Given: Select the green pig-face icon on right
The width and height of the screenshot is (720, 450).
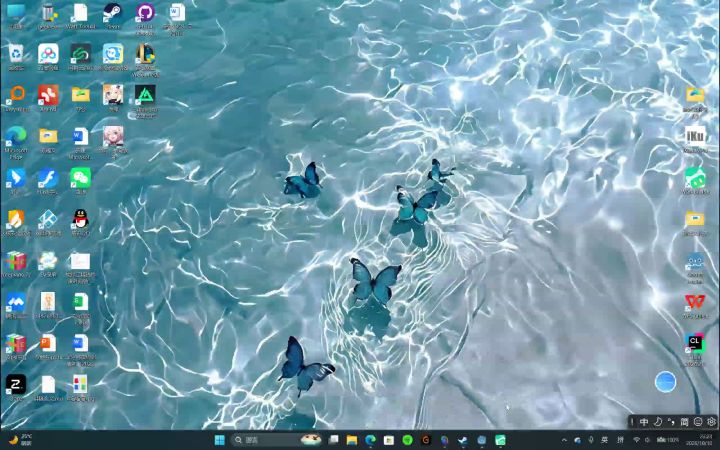Looking at the screenshot, I should coord(695,178).
